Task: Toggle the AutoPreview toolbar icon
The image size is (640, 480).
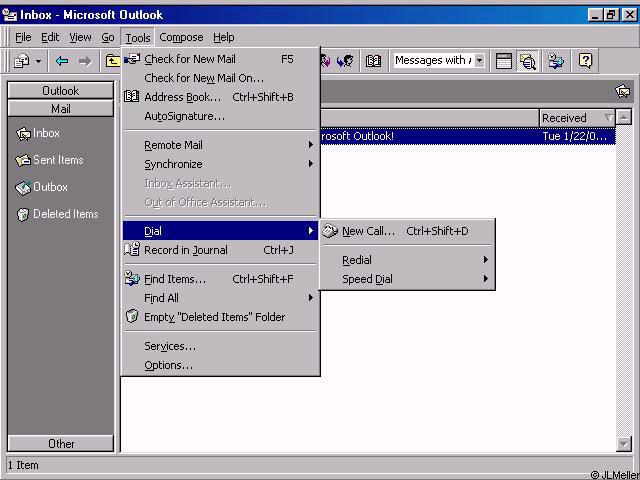Action: point(527,61)
